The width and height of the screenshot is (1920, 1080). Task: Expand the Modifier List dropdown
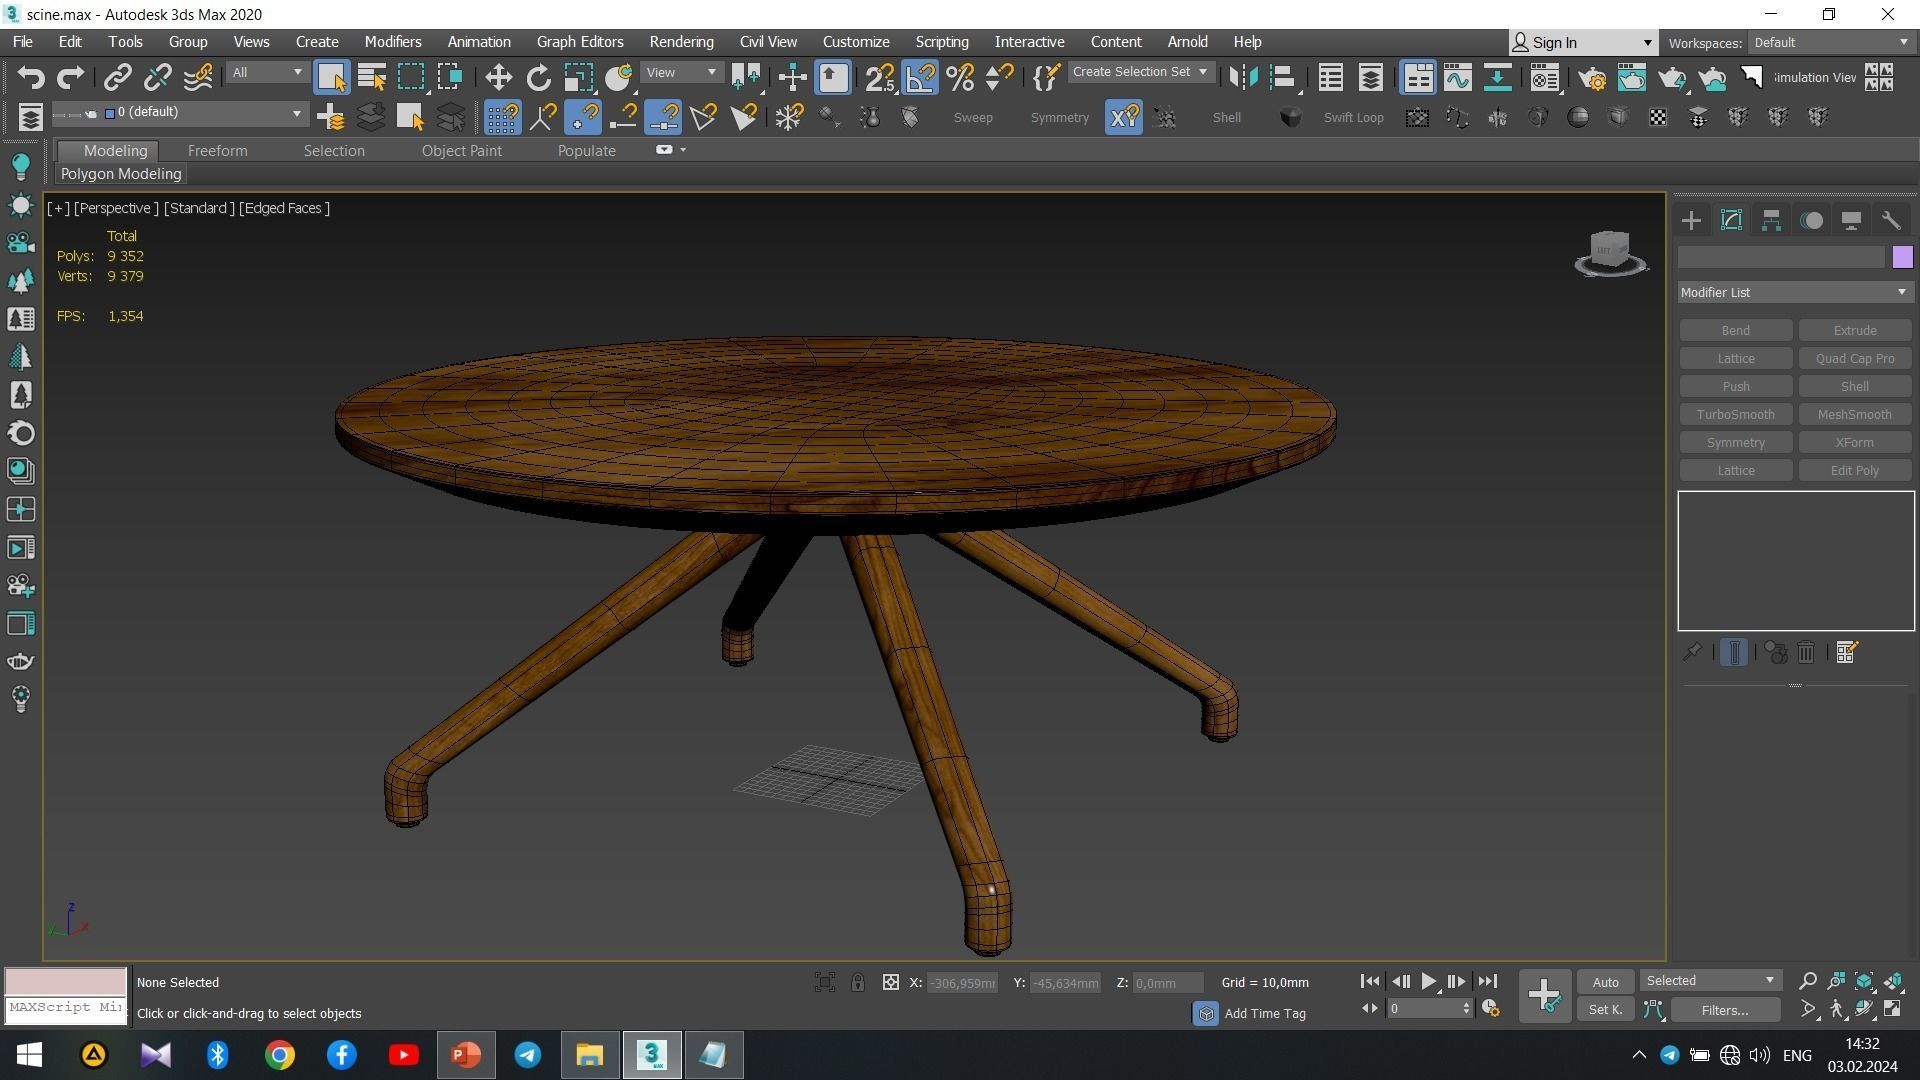pyautogui.click(x=1795, y=292)
